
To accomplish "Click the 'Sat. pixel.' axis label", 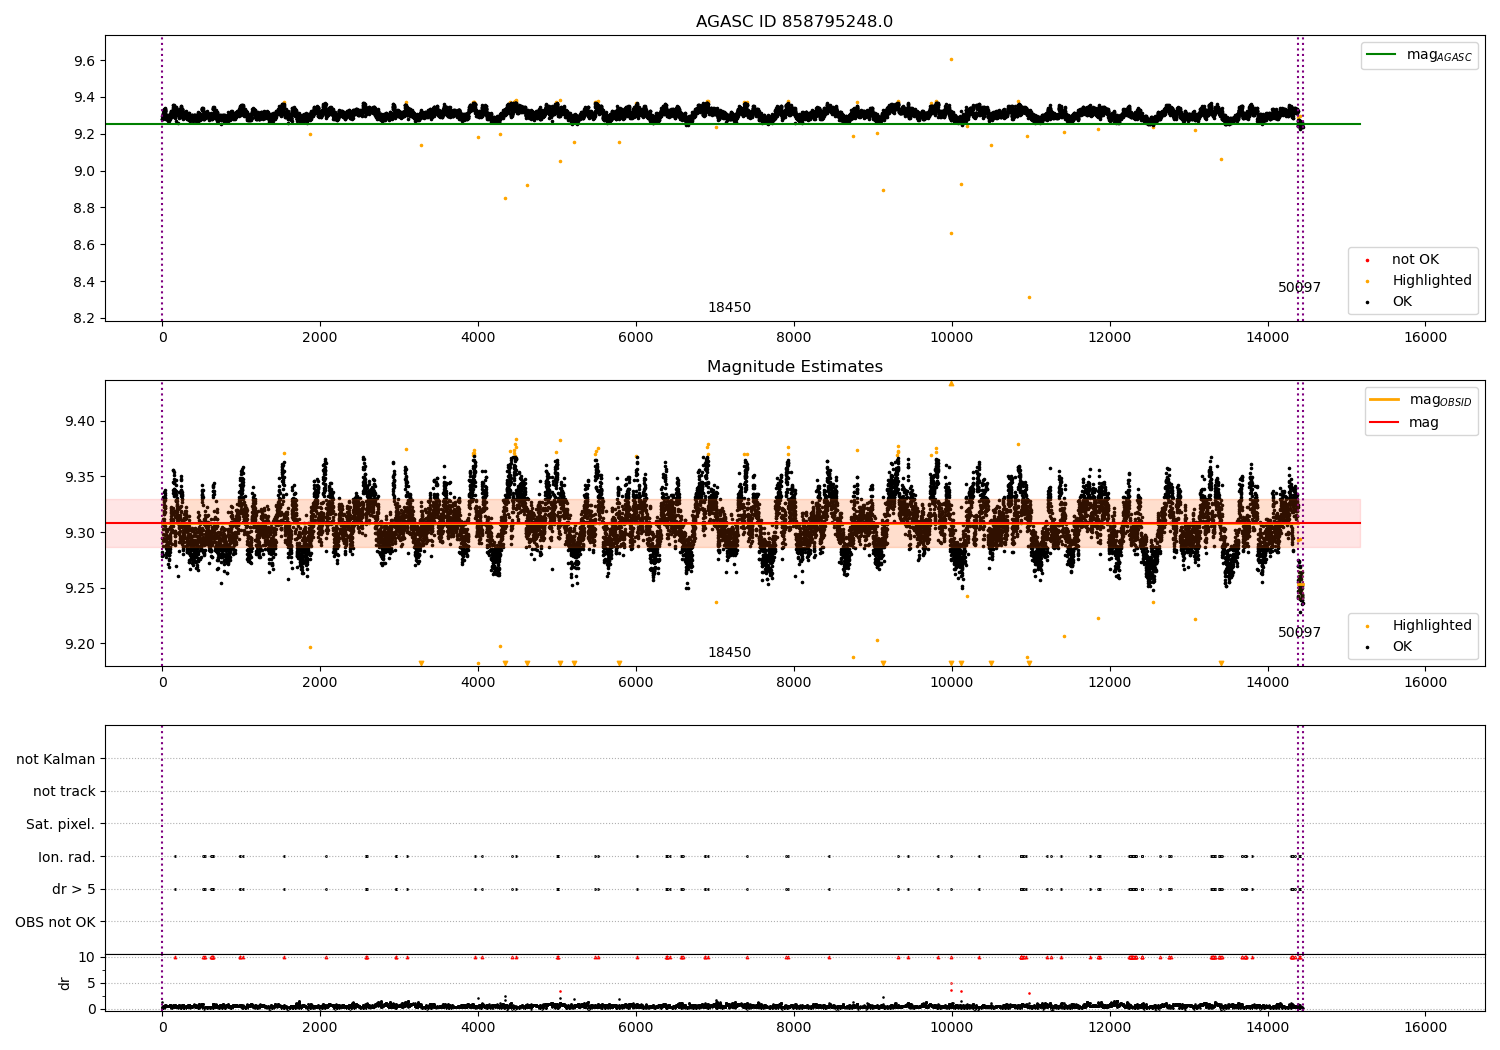I will click(60, 824).
